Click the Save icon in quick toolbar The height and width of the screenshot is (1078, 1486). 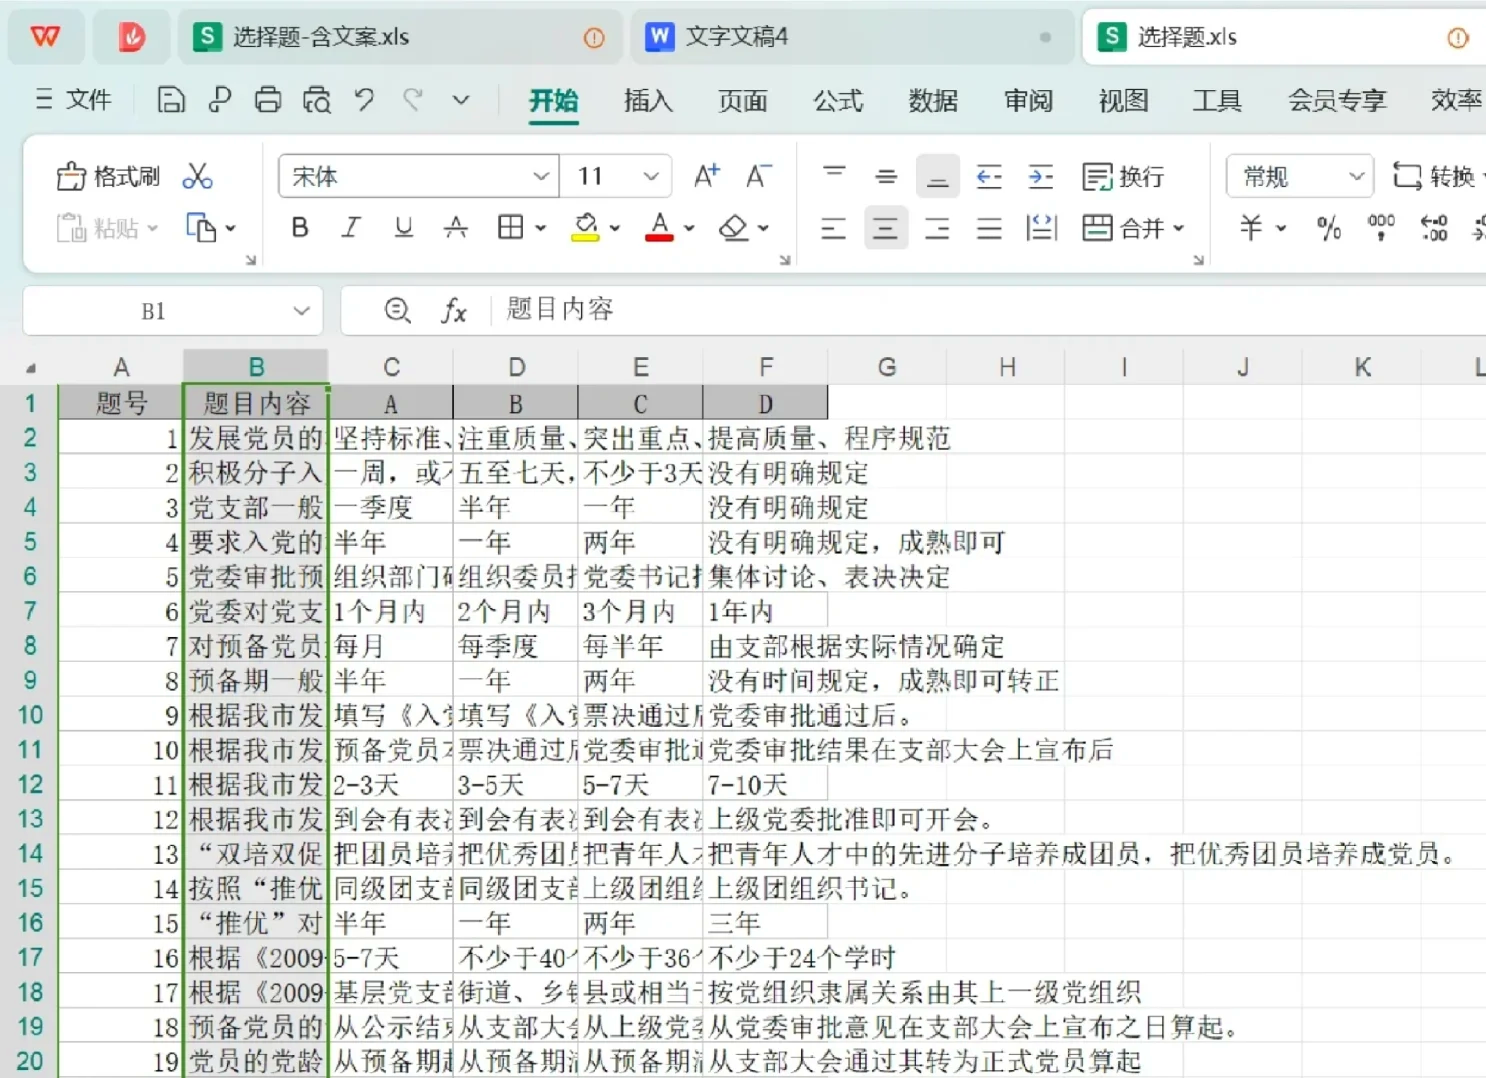pos(171,100)
